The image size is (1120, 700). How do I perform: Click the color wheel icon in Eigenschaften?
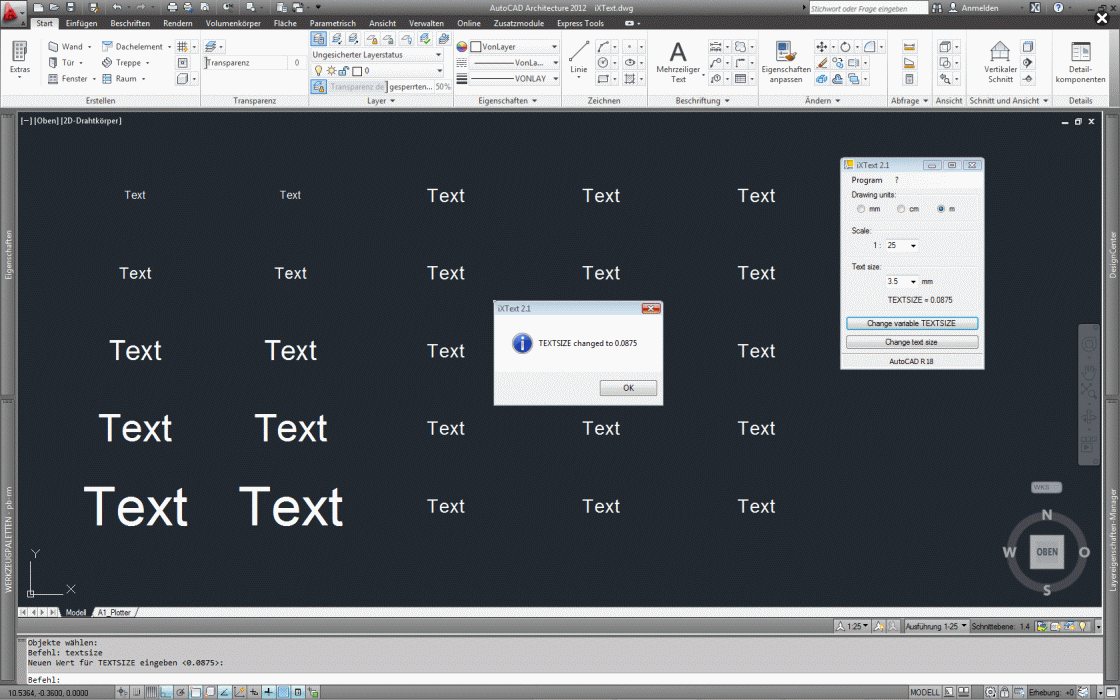[461, 46]
